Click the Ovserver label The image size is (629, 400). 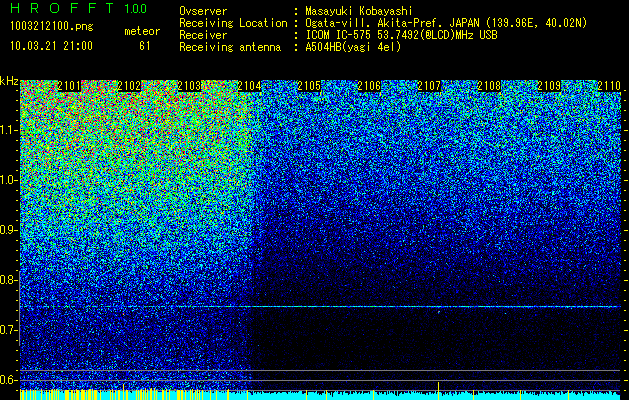point(203,11)
